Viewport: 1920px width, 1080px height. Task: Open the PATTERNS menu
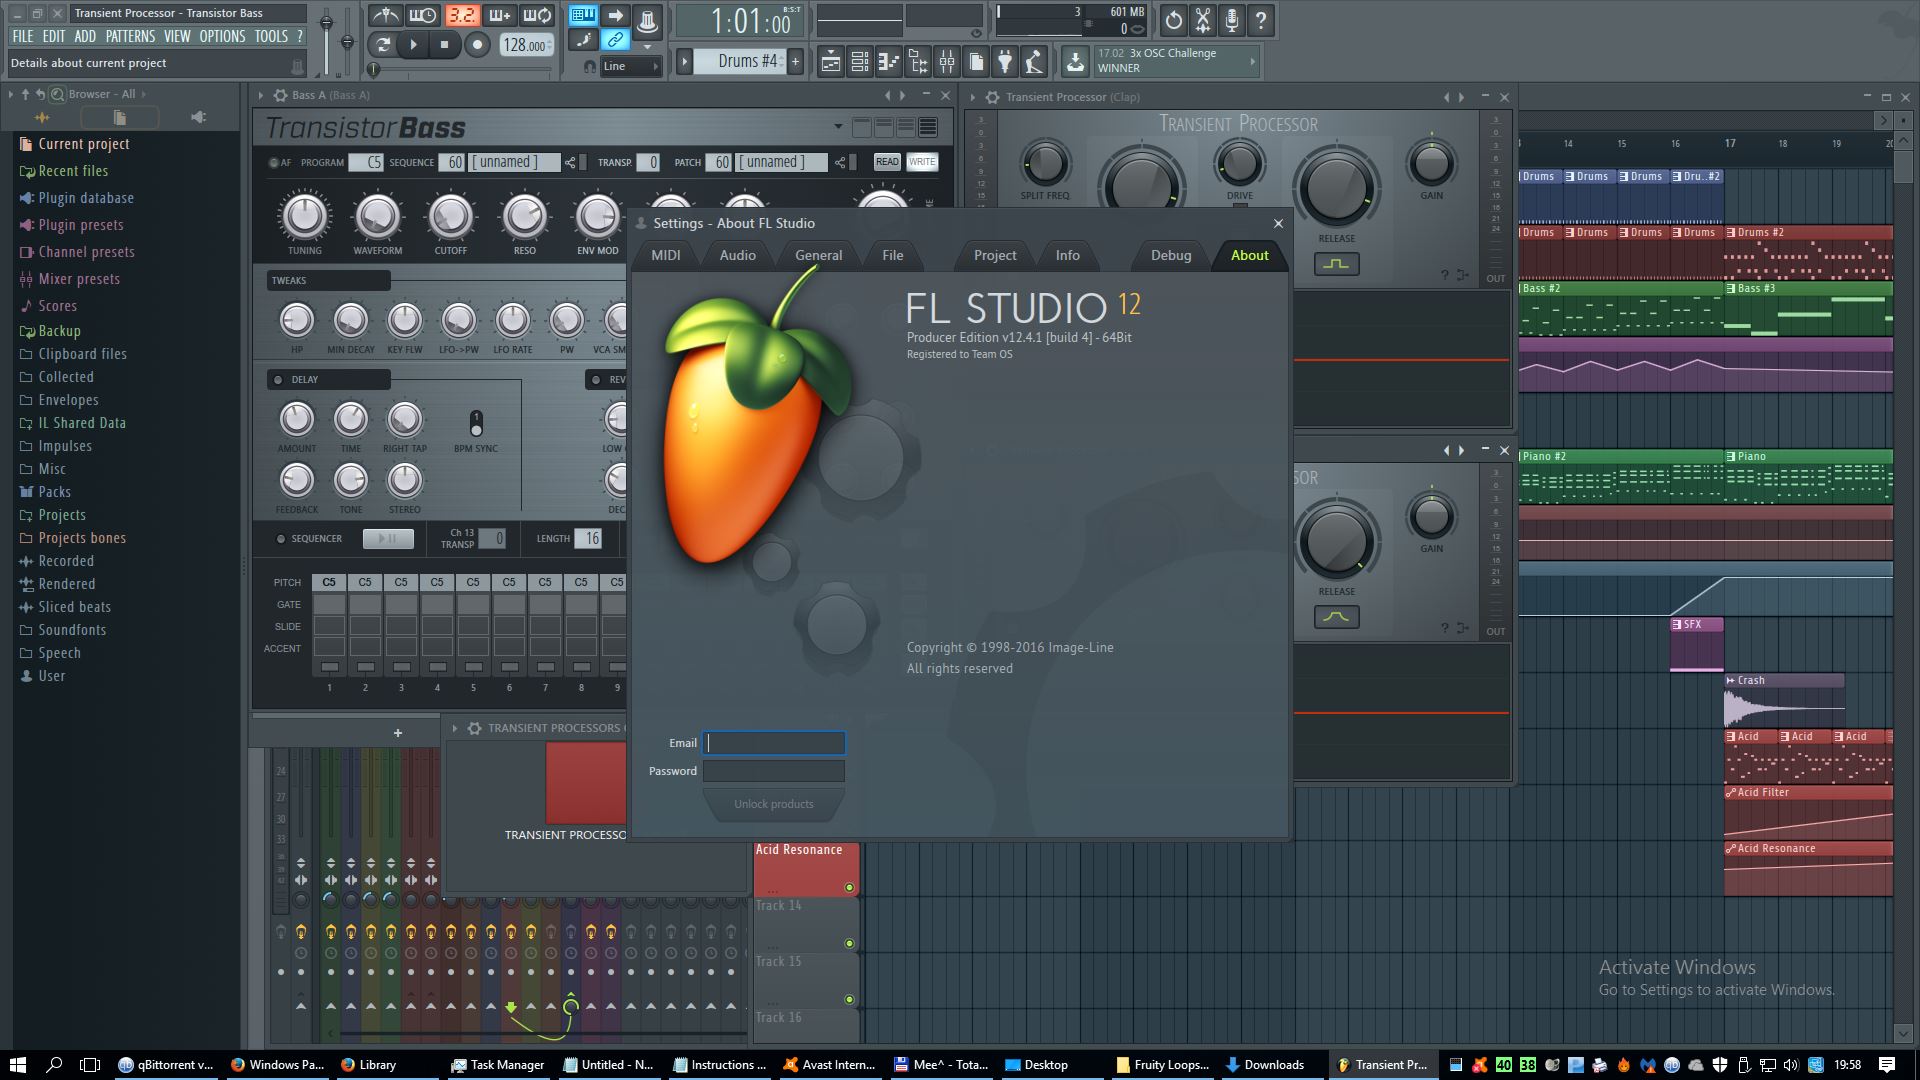(130, 36)
